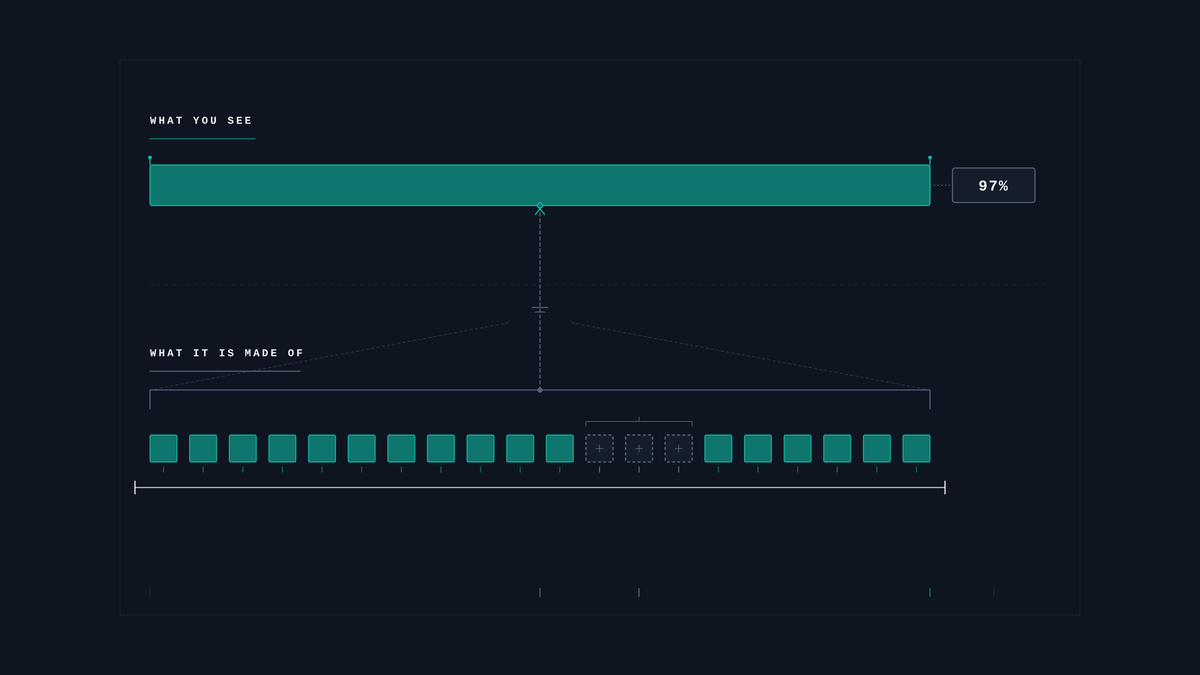Click the teal X marker beneath the wide bar
The height and width of the screenshot is (675, 1200).
pos(540,209)
